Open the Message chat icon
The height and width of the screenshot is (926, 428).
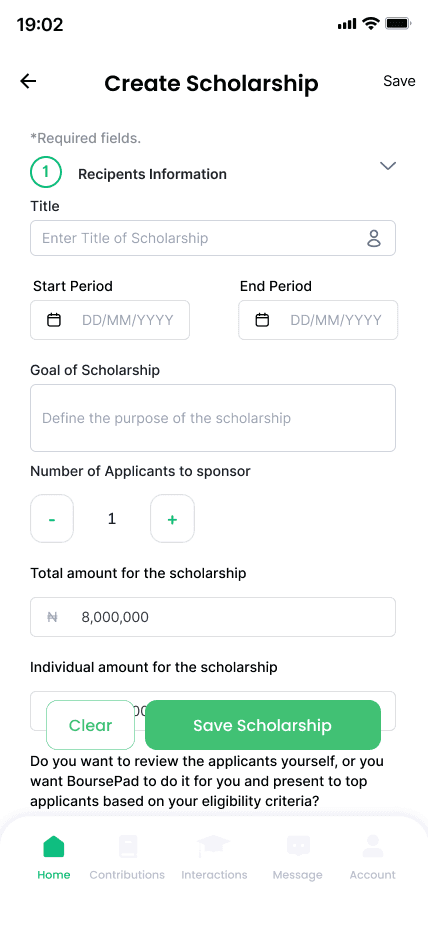click(x=298, y=846)
